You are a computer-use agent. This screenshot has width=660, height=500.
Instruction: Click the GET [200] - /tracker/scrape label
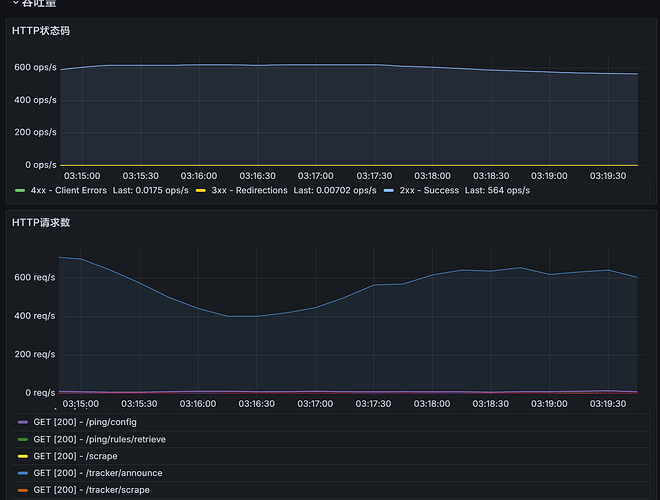[x=92, y=490]
